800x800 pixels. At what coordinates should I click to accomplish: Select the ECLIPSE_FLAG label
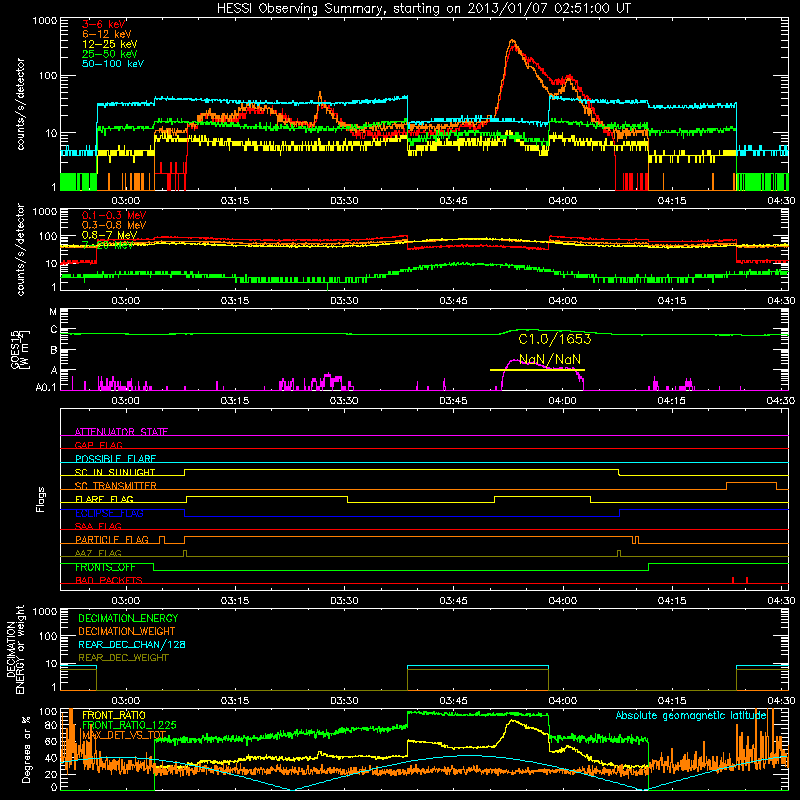[109, 513]
